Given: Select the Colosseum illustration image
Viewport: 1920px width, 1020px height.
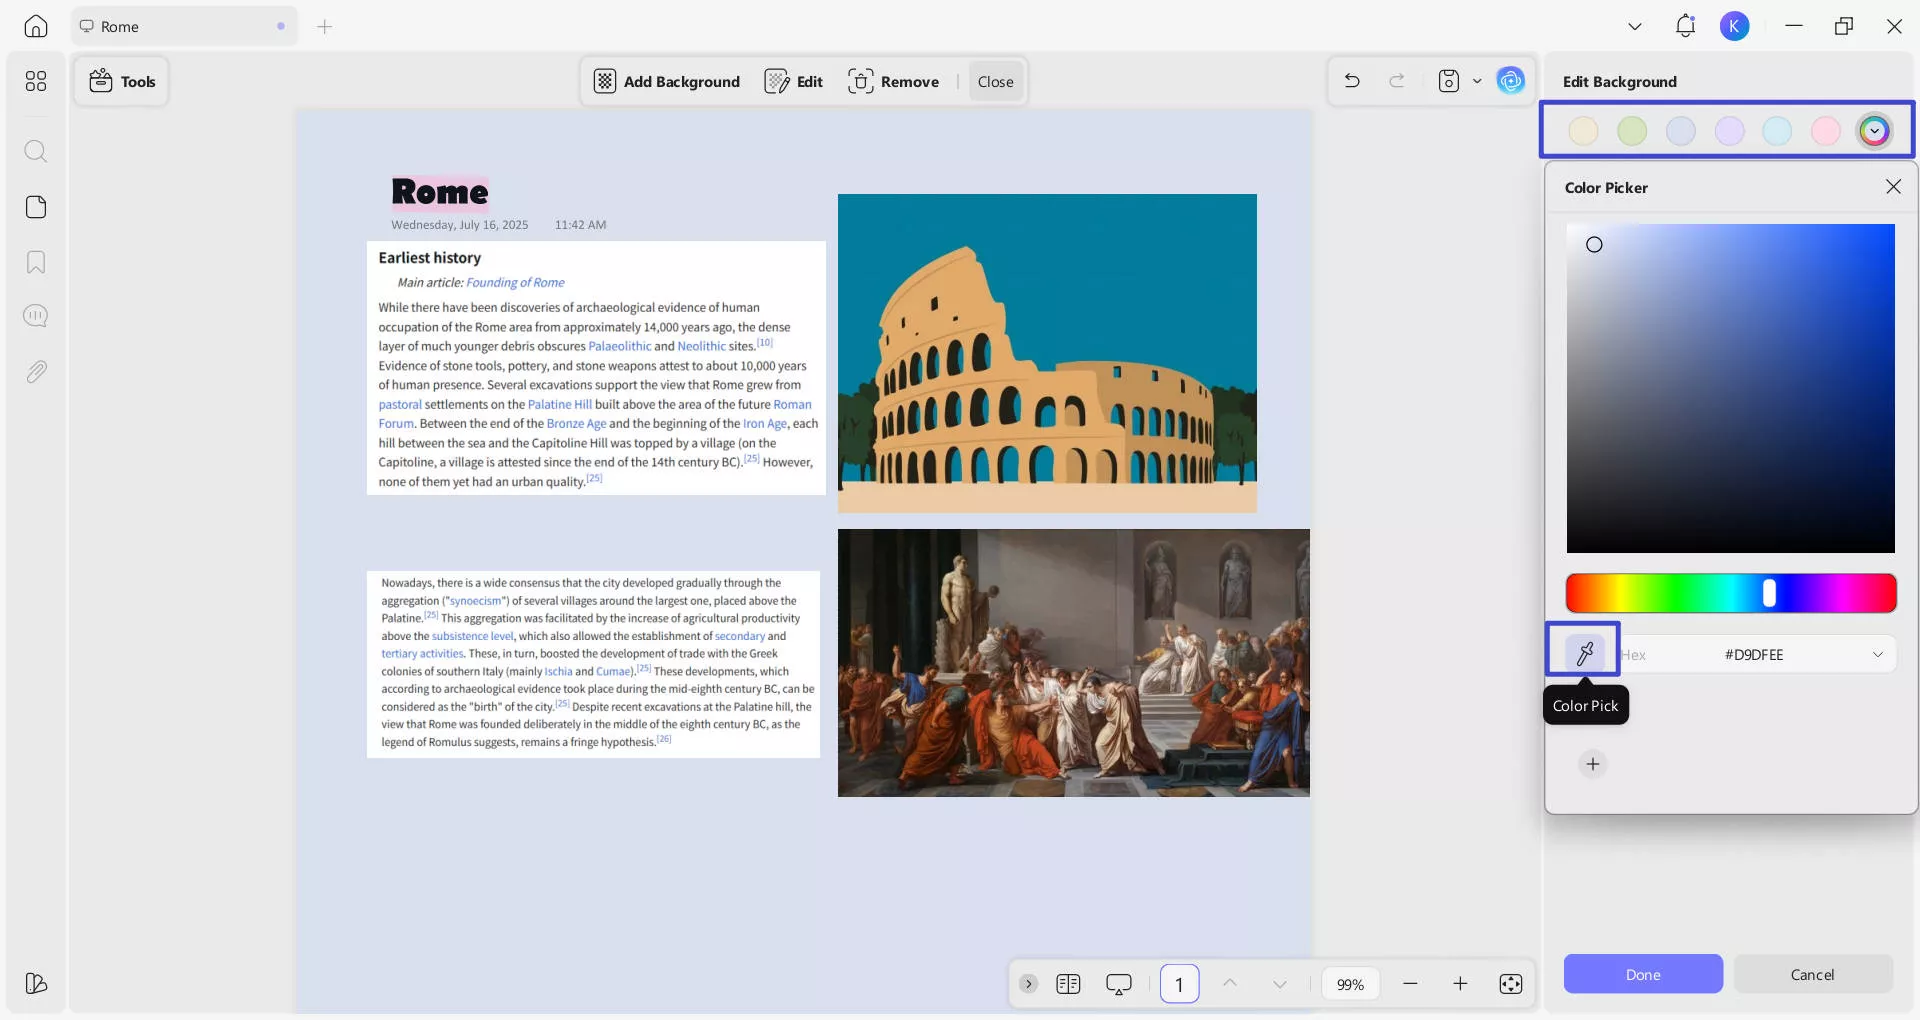Looking at the screenshot, I should pos(1047,353).
